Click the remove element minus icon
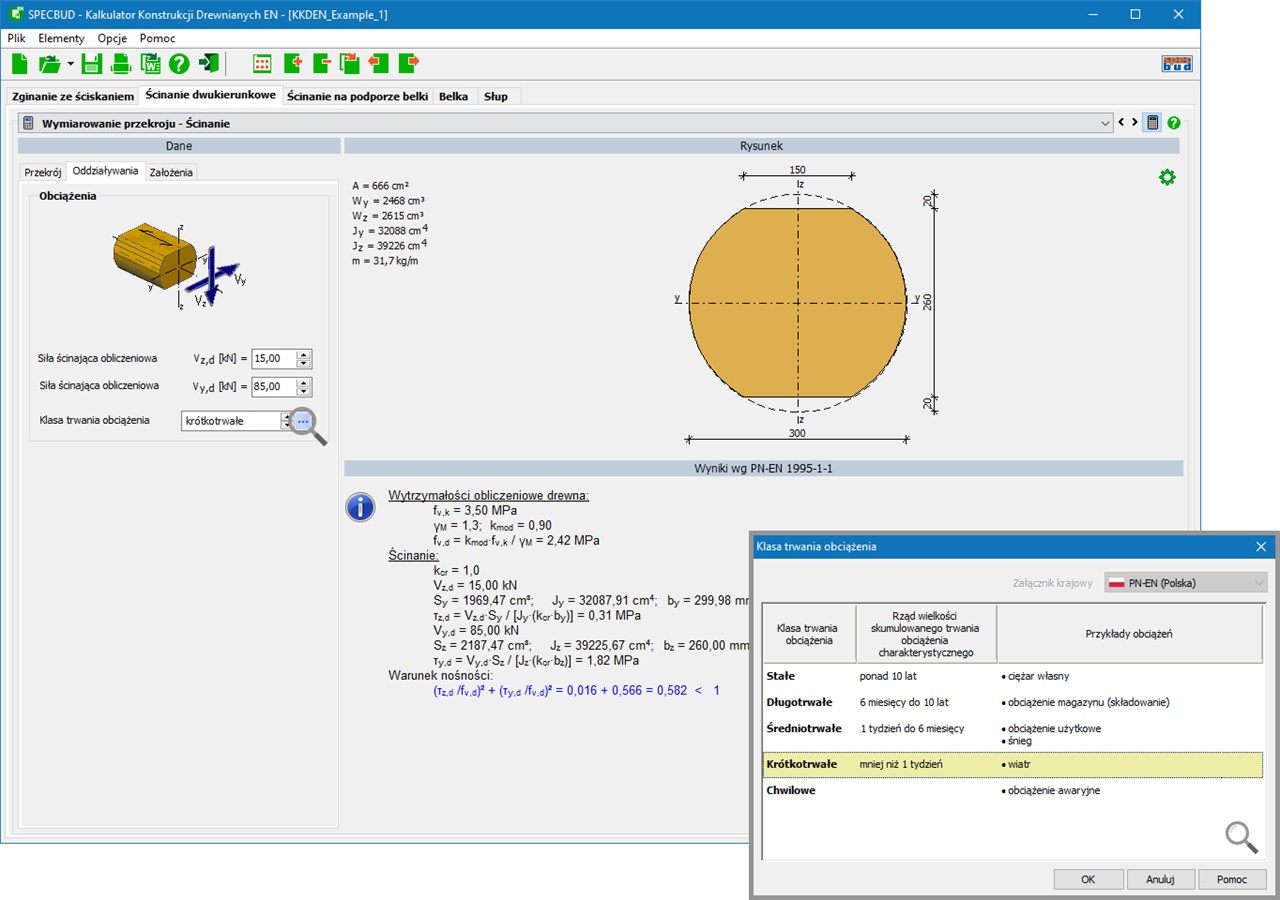 tap(322, 64)
